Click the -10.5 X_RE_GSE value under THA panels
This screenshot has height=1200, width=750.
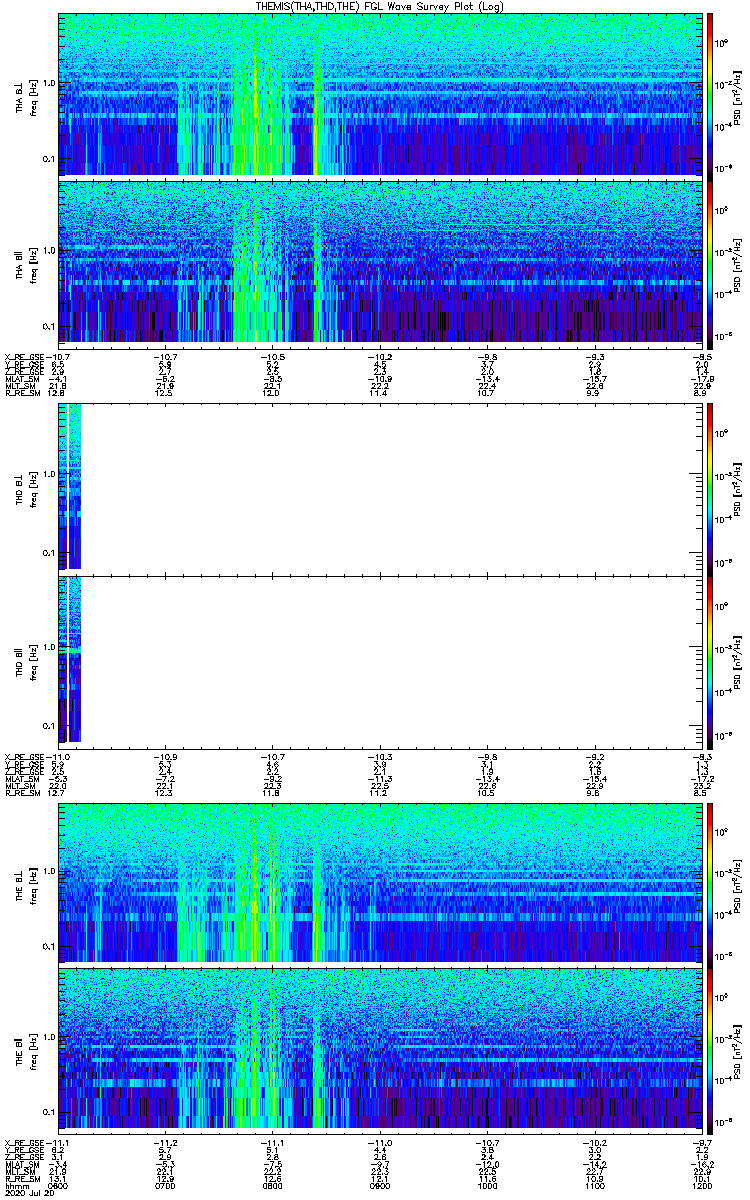click(271, 356)
